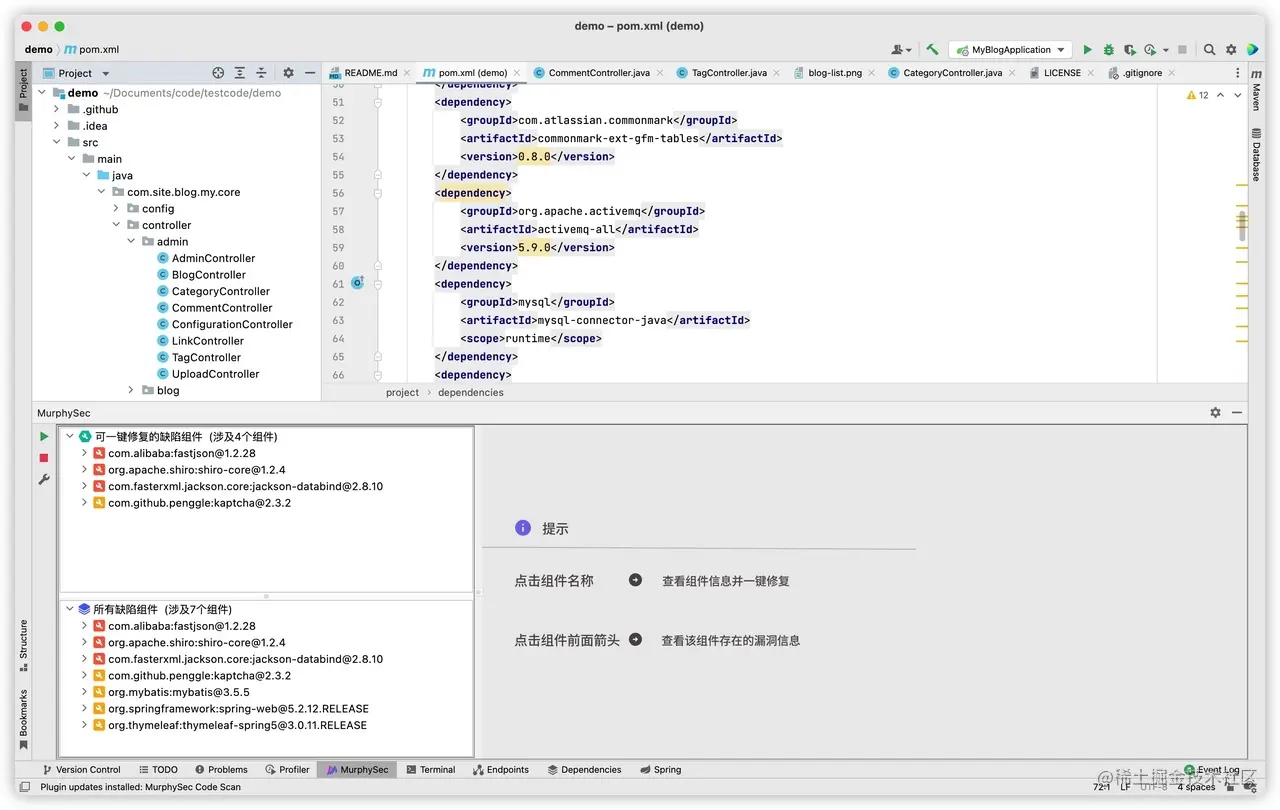Click the editor vertical scrollbar thumb
The height and width of the screenshot is (810, 1280).
(x=1242, y=226)
